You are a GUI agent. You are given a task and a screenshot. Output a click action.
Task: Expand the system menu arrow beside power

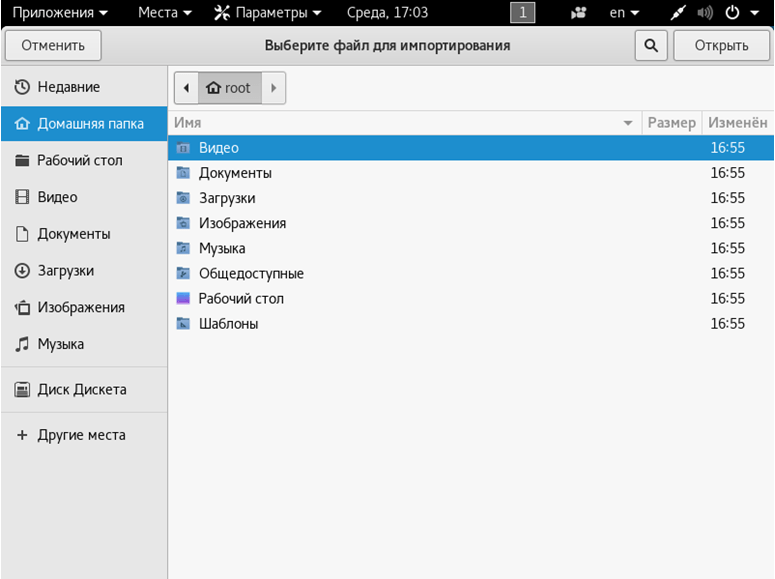754,13
